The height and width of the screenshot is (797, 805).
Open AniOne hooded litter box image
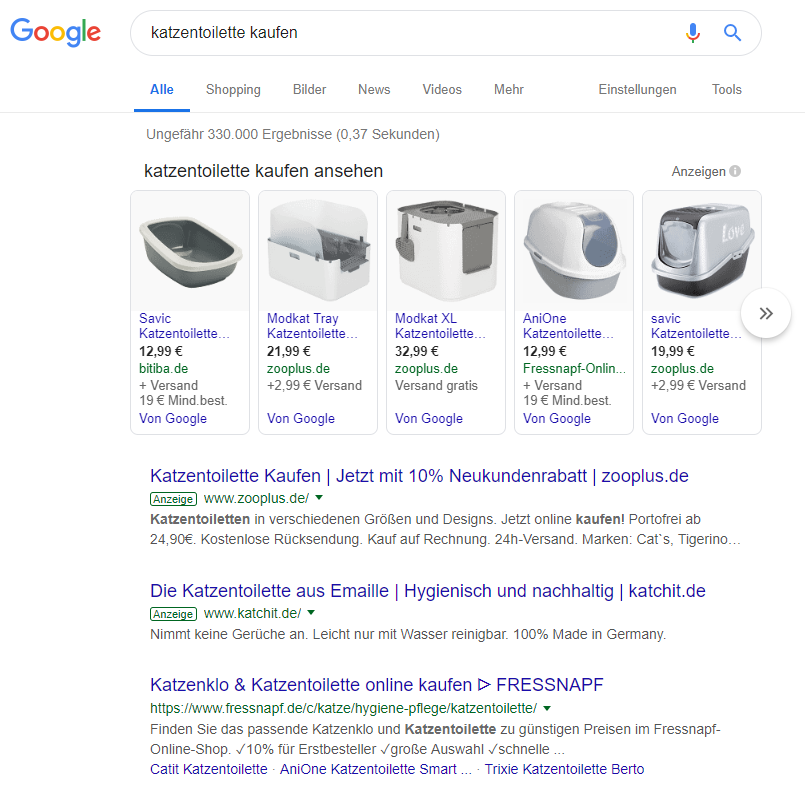pyautogui.click(x=574, y=252)
